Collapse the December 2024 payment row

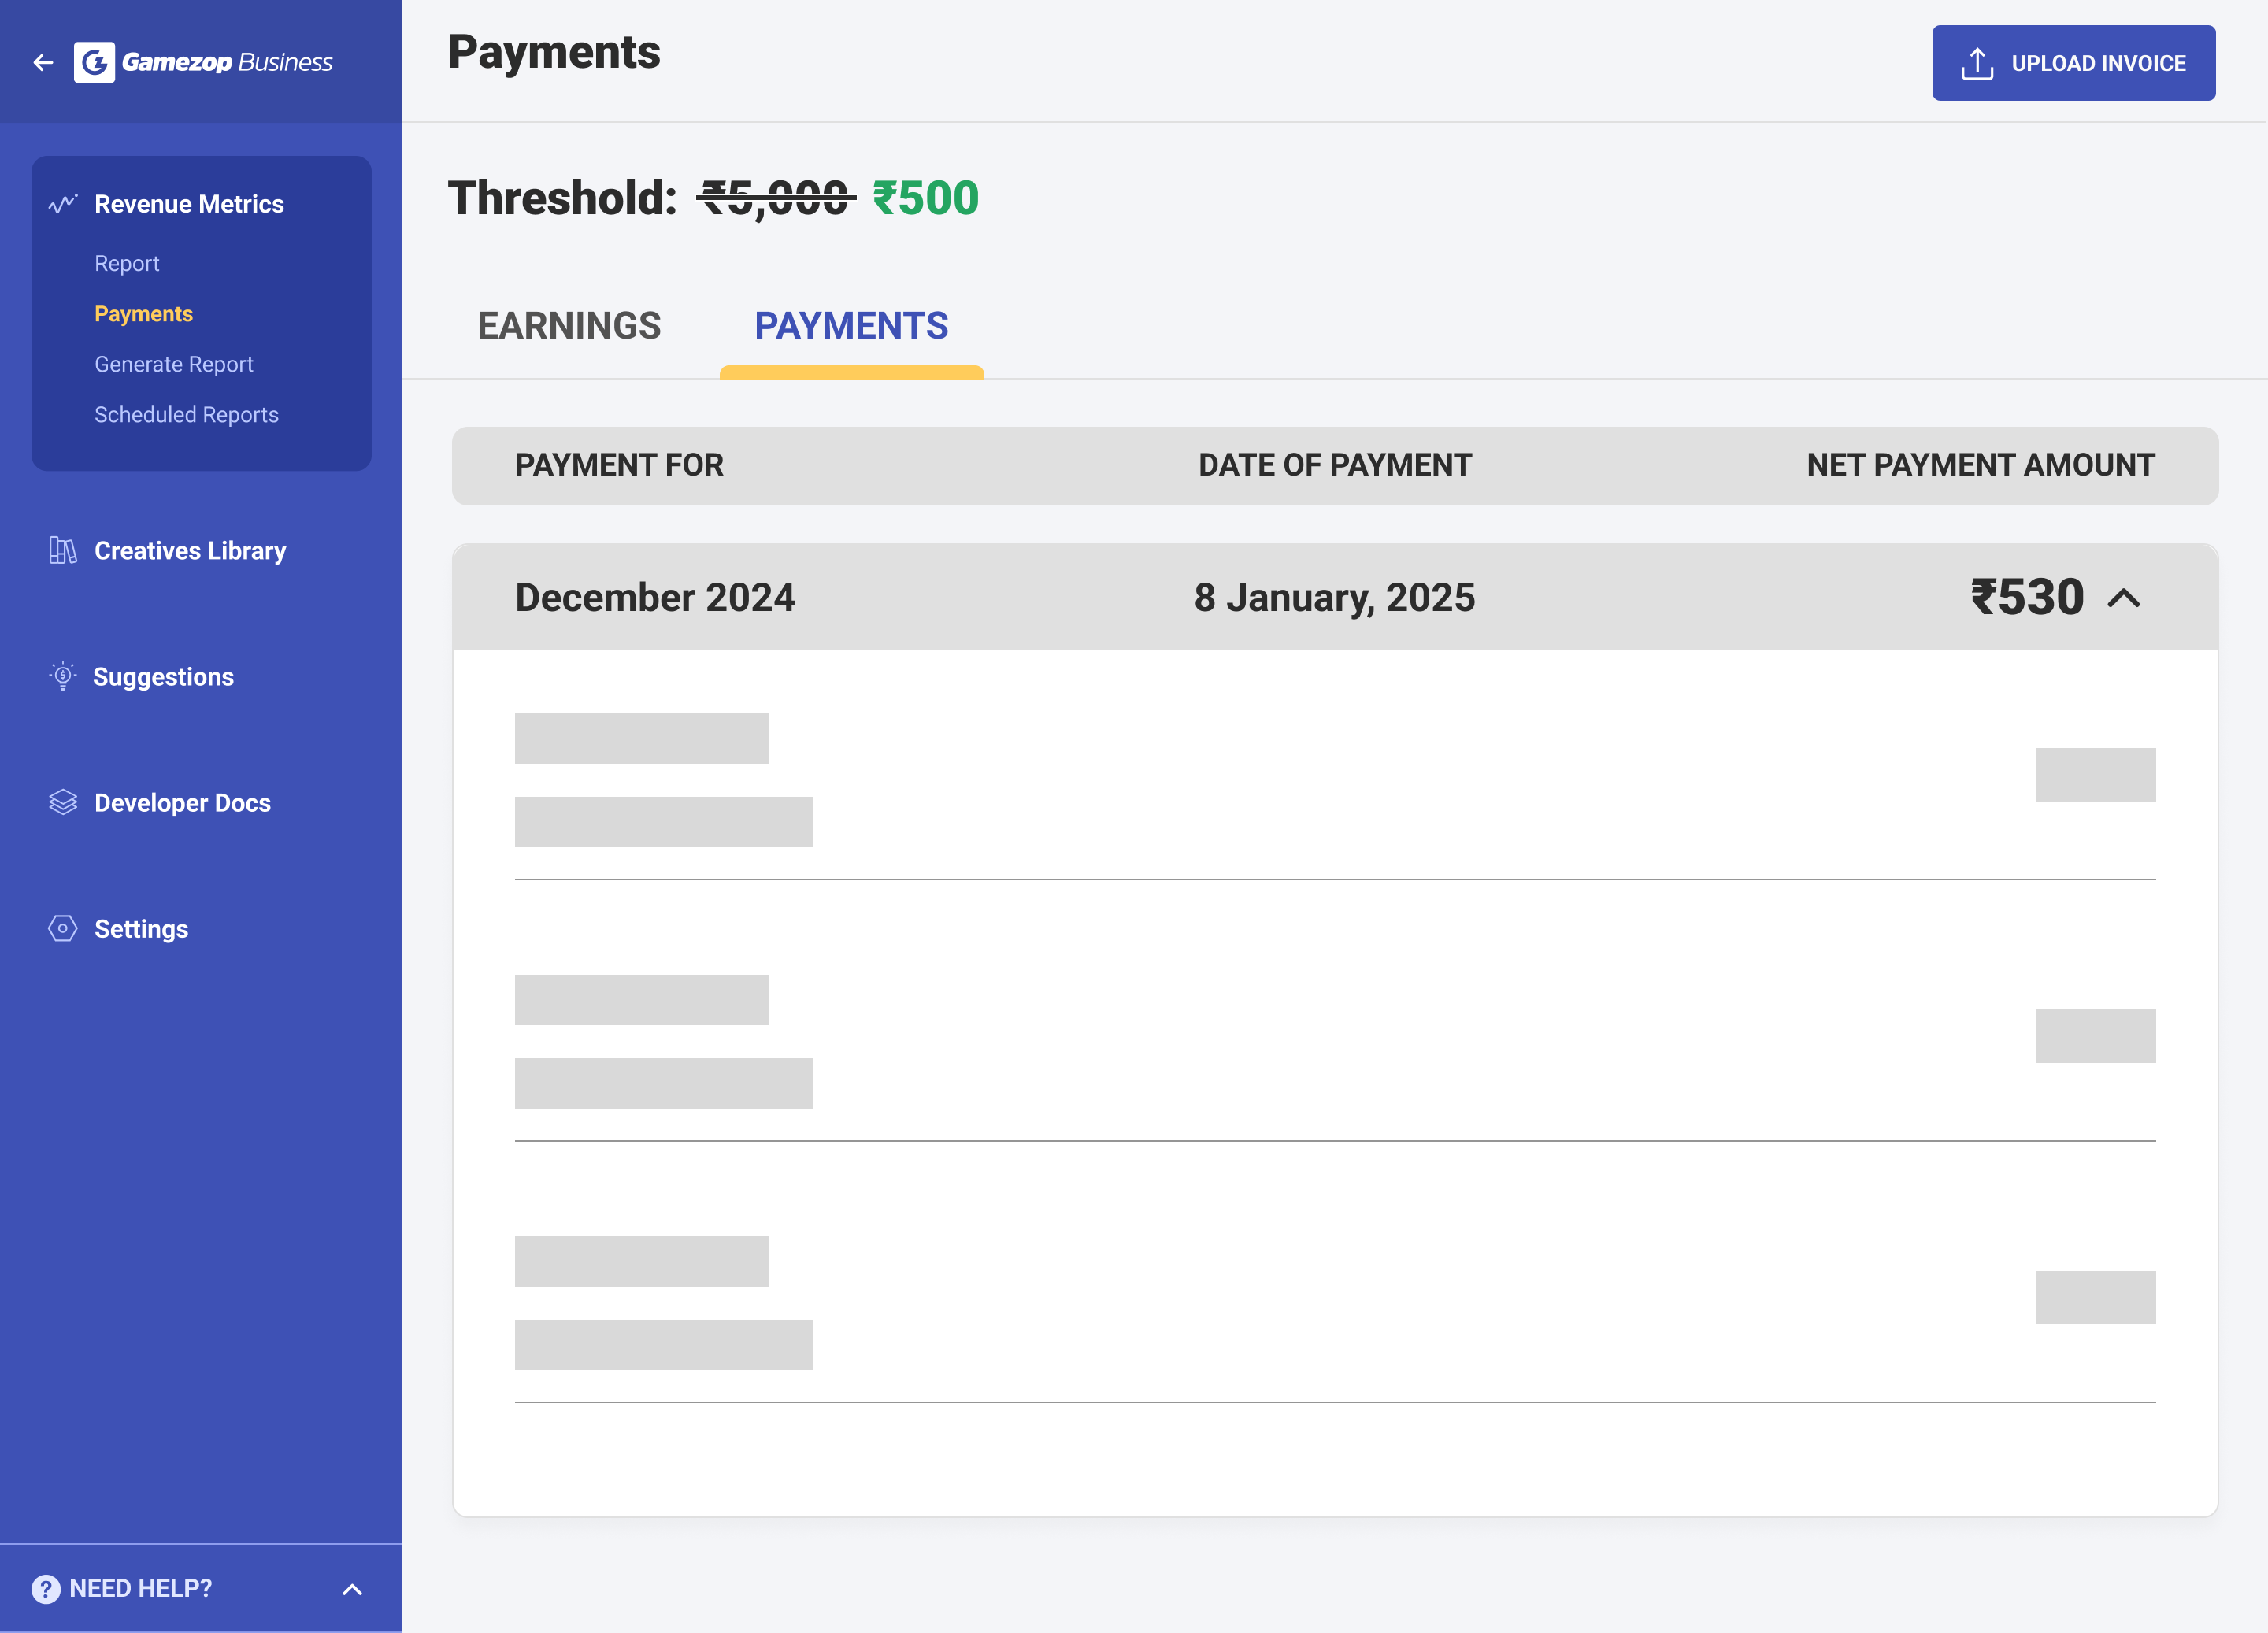tap(2124, 598)
